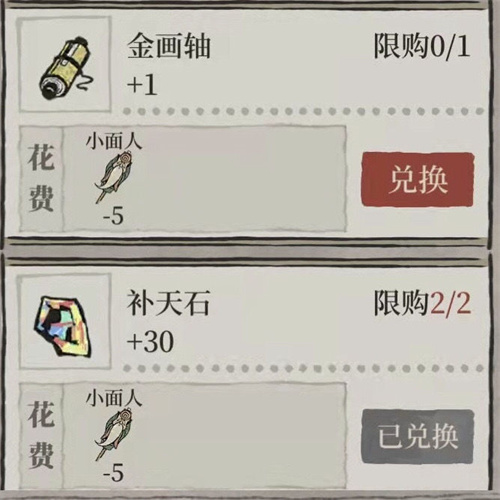Click the gray 已兑换 button
This screenshot has height=500, width=500.
(x=418, y=436)
